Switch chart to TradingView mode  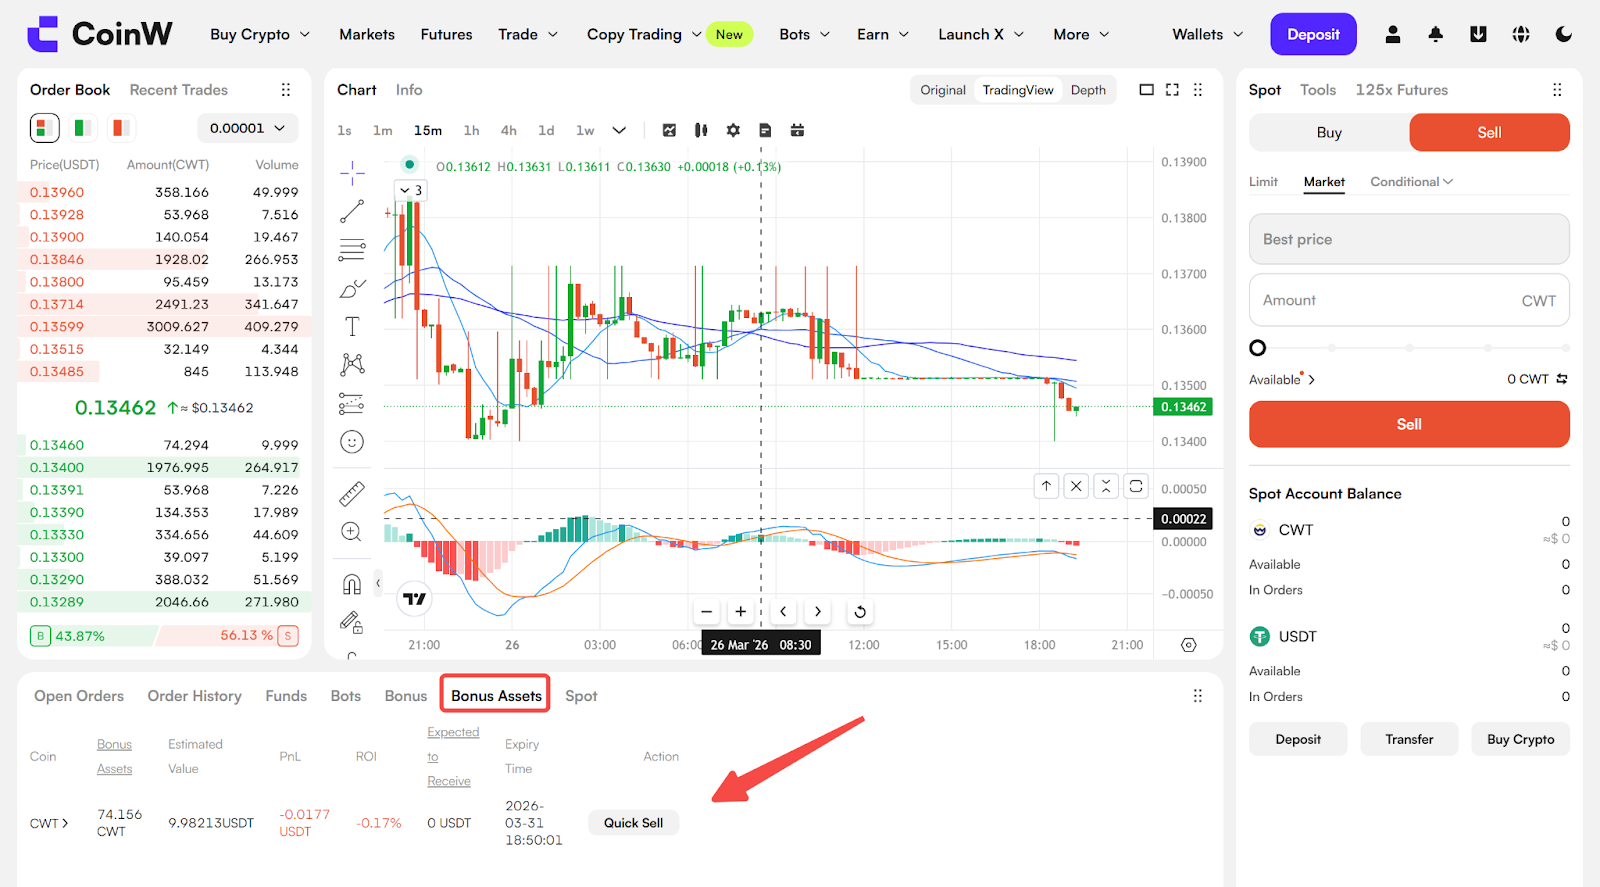coord(1018,90)
